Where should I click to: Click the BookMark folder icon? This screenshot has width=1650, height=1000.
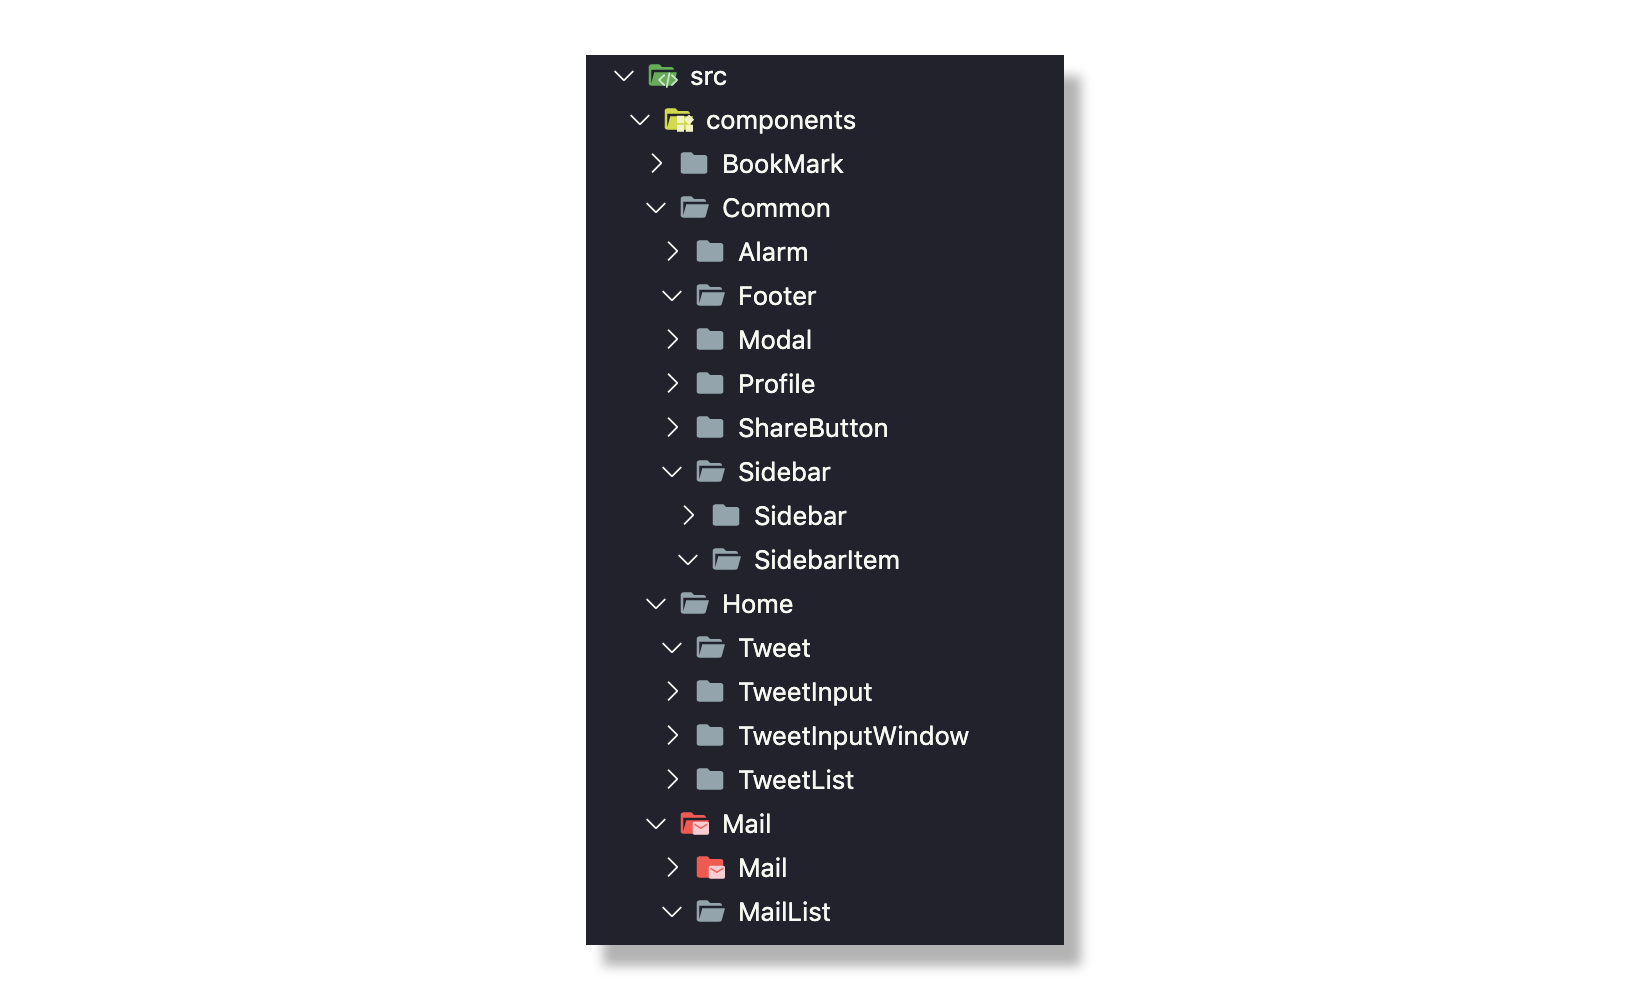tap(694, 164)
